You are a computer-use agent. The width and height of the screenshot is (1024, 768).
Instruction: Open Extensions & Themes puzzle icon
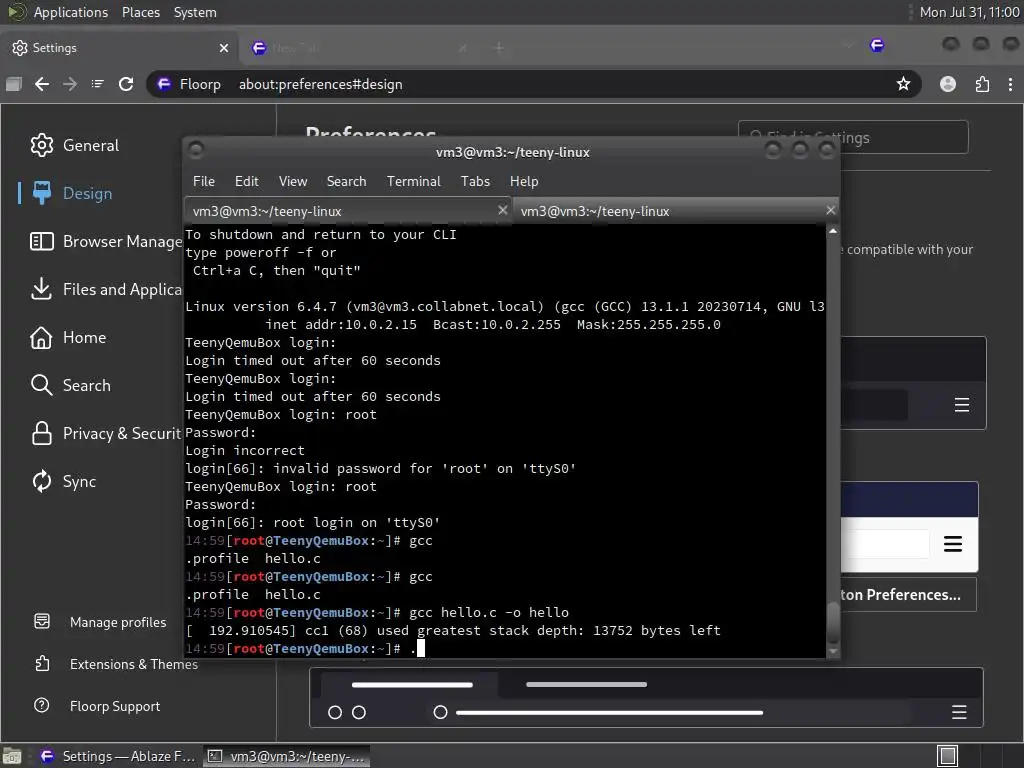(x=42, y=664)
